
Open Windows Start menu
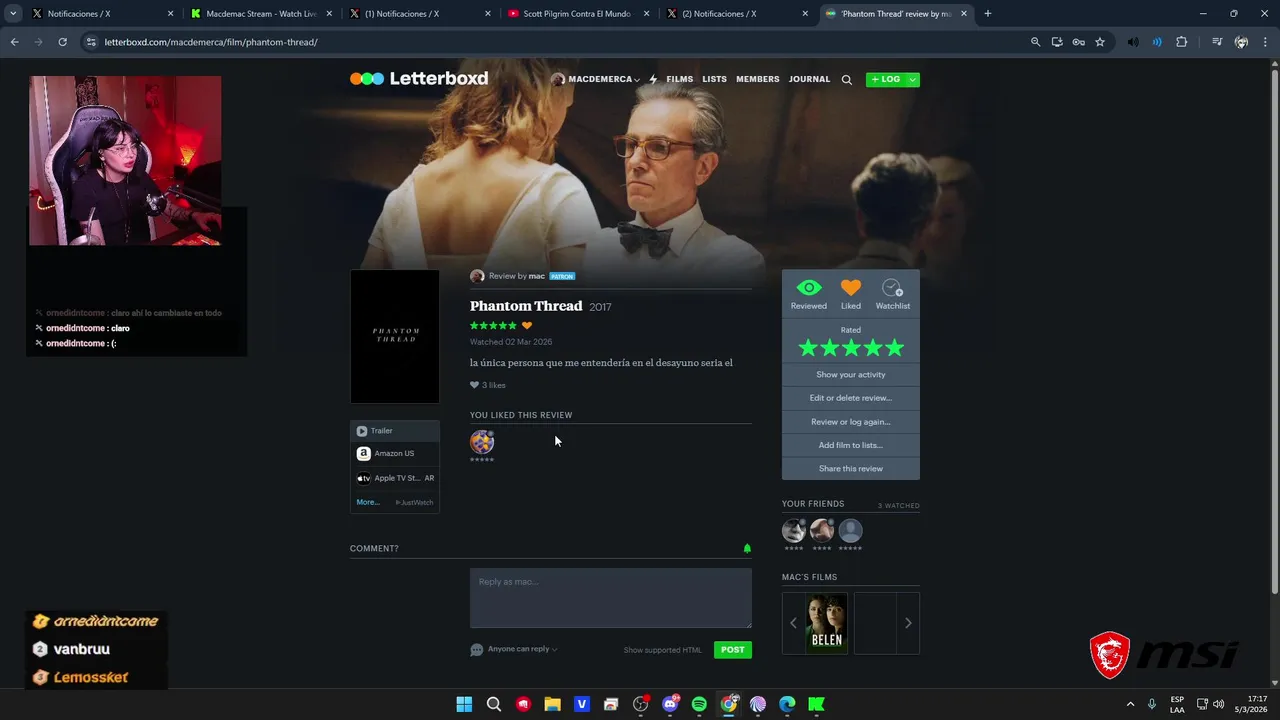tap(464, 704)
